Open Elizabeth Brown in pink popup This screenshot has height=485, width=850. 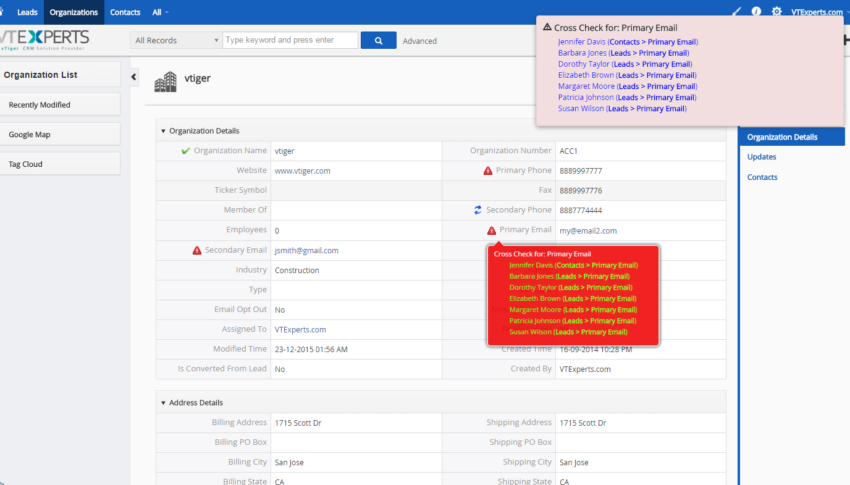click(x=627, y=75)
